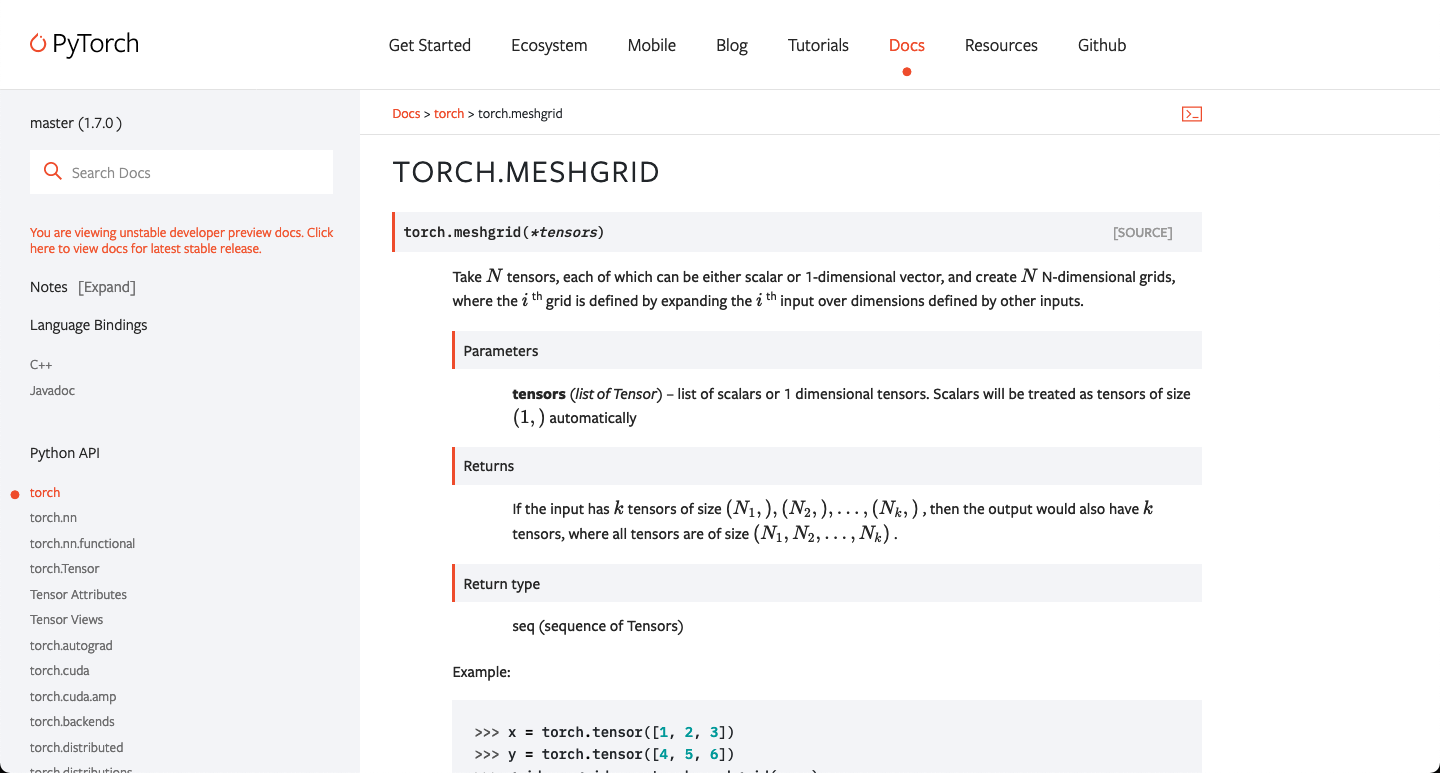This screenshot has height=773, width=1440.
Task: Open the Tutorials page
Action: (x=818, y=45)
